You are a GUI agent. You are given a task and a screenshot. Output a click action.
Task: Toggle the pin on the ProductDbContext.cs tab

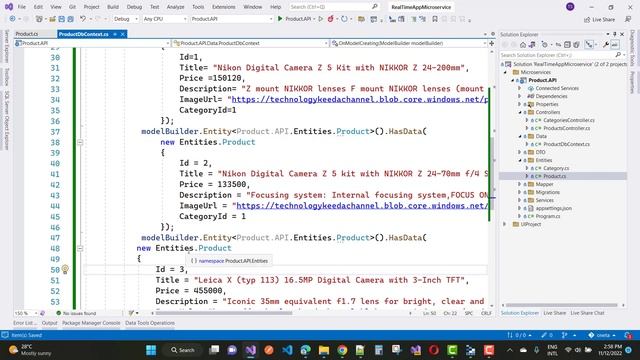tap(115, 34)
